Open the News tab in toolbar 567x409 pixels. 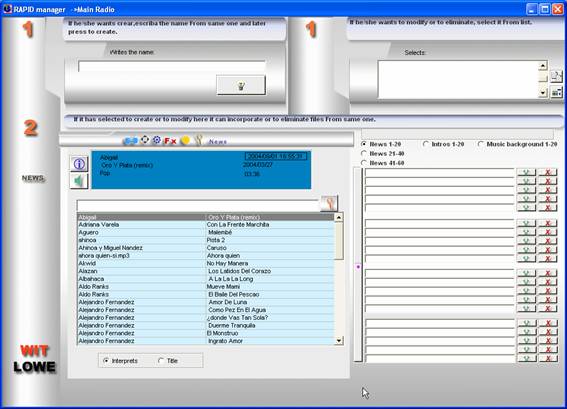pos(217,141)
